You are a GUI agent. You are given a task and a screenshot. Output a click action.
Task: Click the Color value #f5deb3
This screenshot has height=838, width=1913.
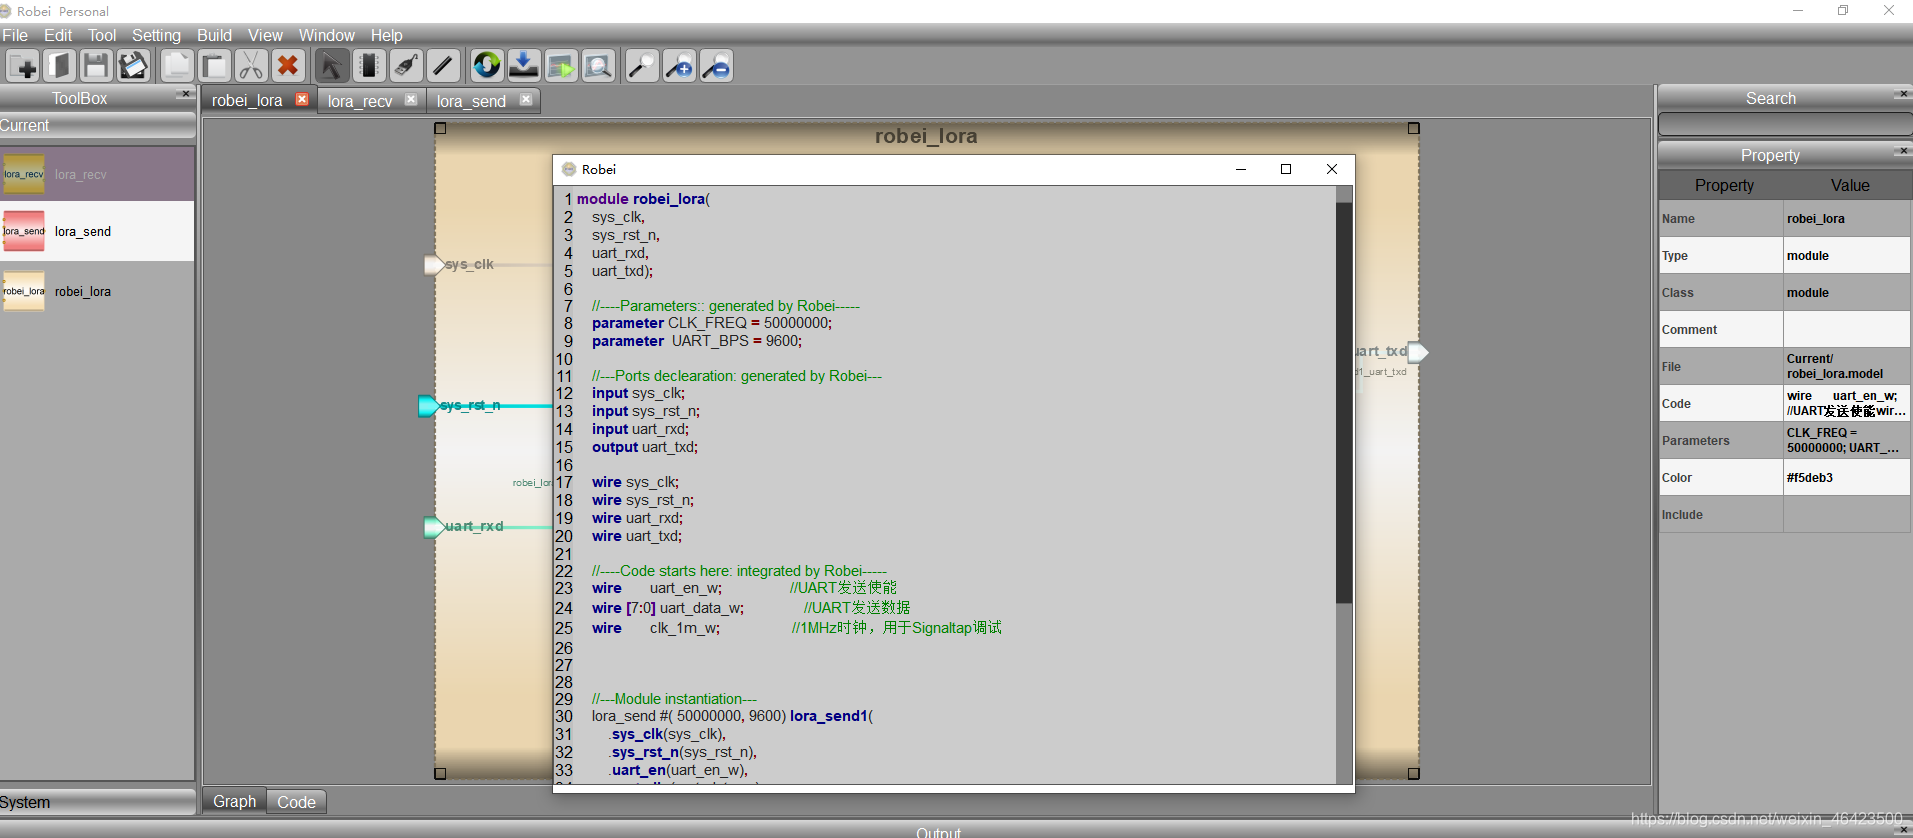(1846, 478)
